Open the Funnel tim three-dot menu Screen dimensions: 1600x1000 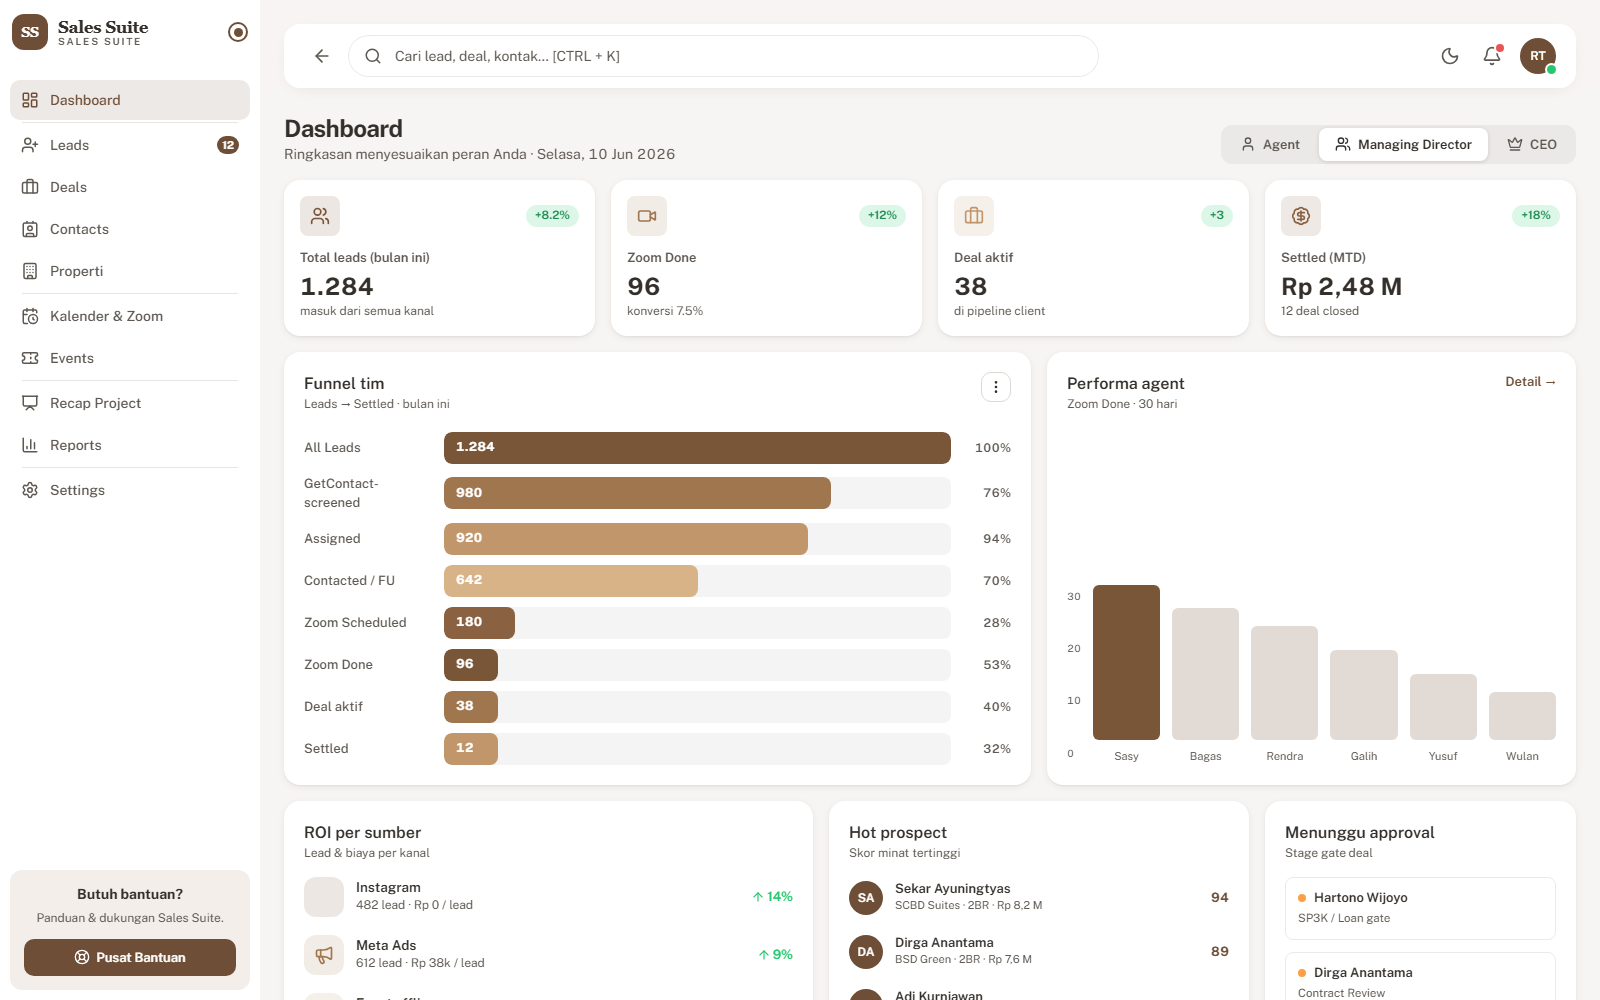click(995, 387)
